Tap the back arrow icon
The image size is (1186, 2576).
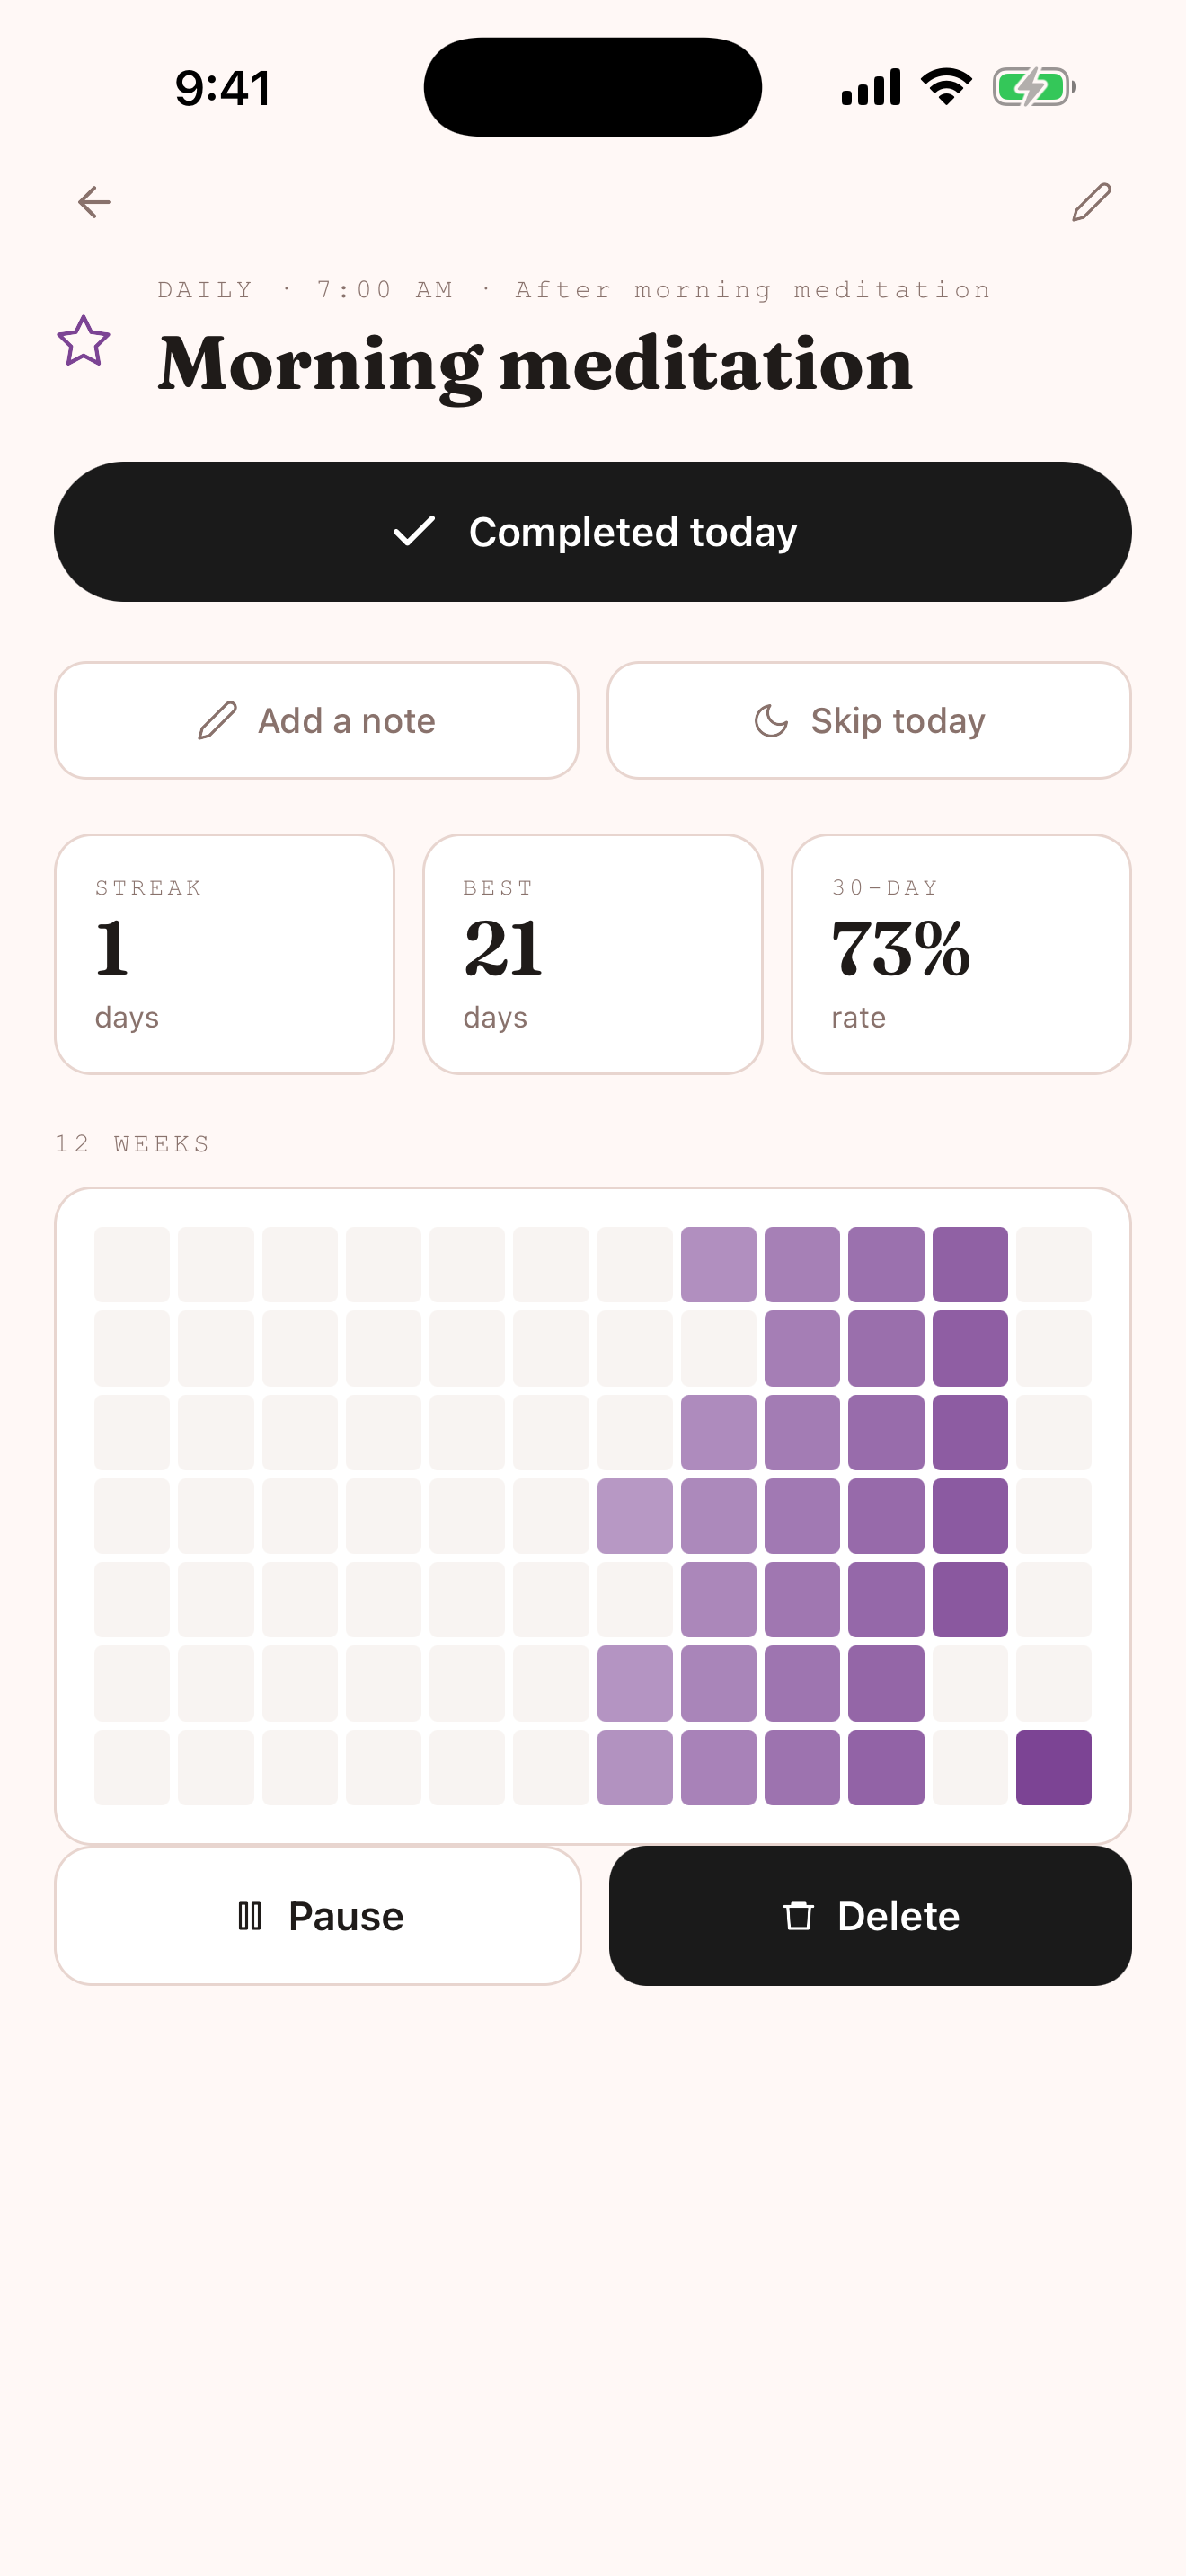tap(94, 202)
